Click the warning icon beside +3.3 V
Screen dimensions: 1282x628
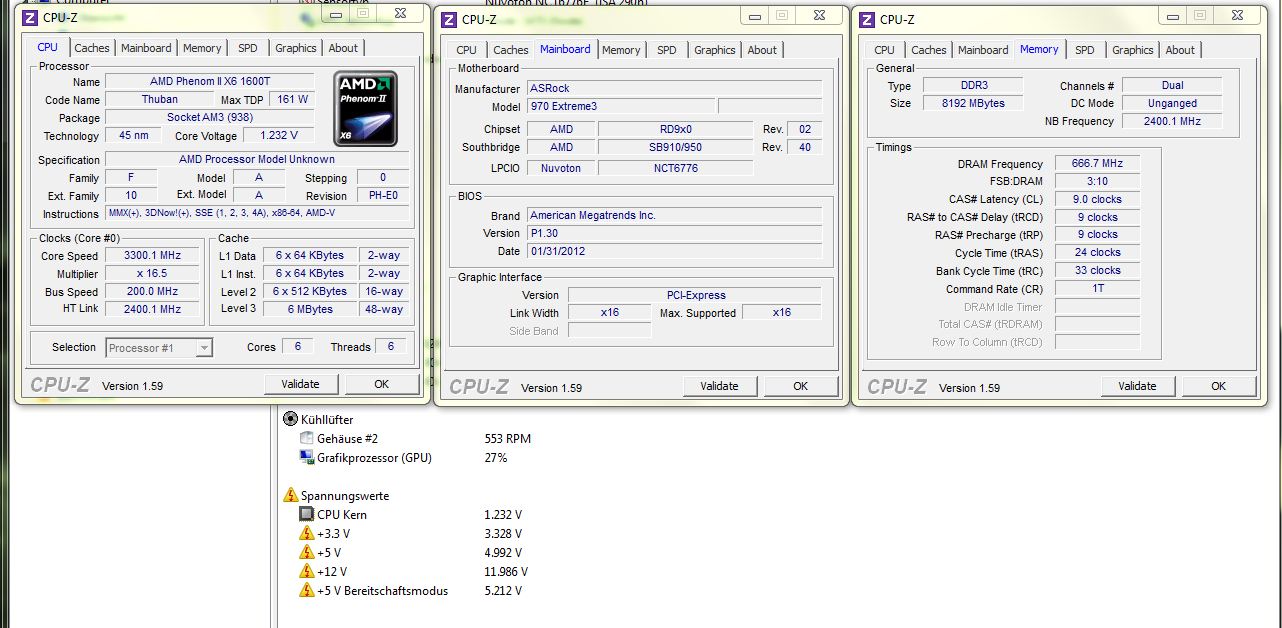(307, 533)
